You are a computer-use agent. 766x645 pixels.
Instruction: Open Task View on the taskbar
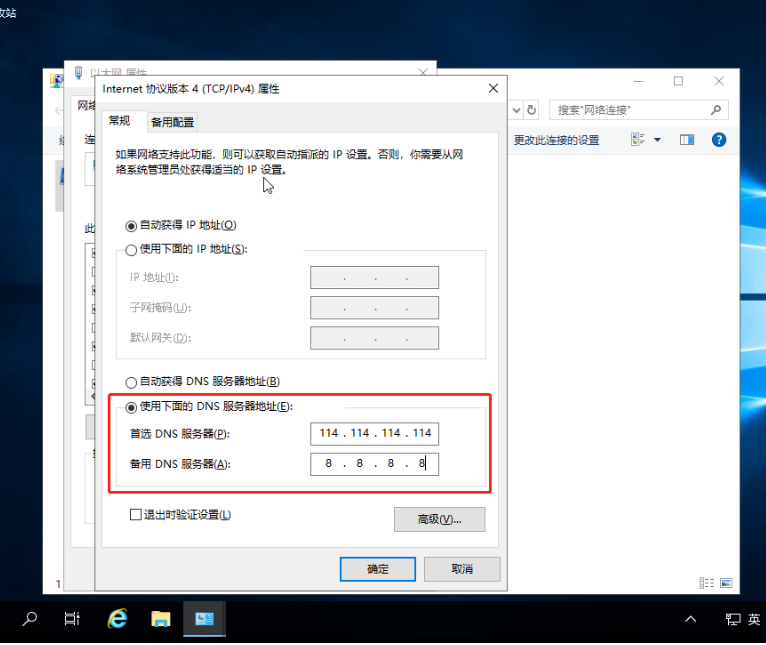(x=72, y=619)
